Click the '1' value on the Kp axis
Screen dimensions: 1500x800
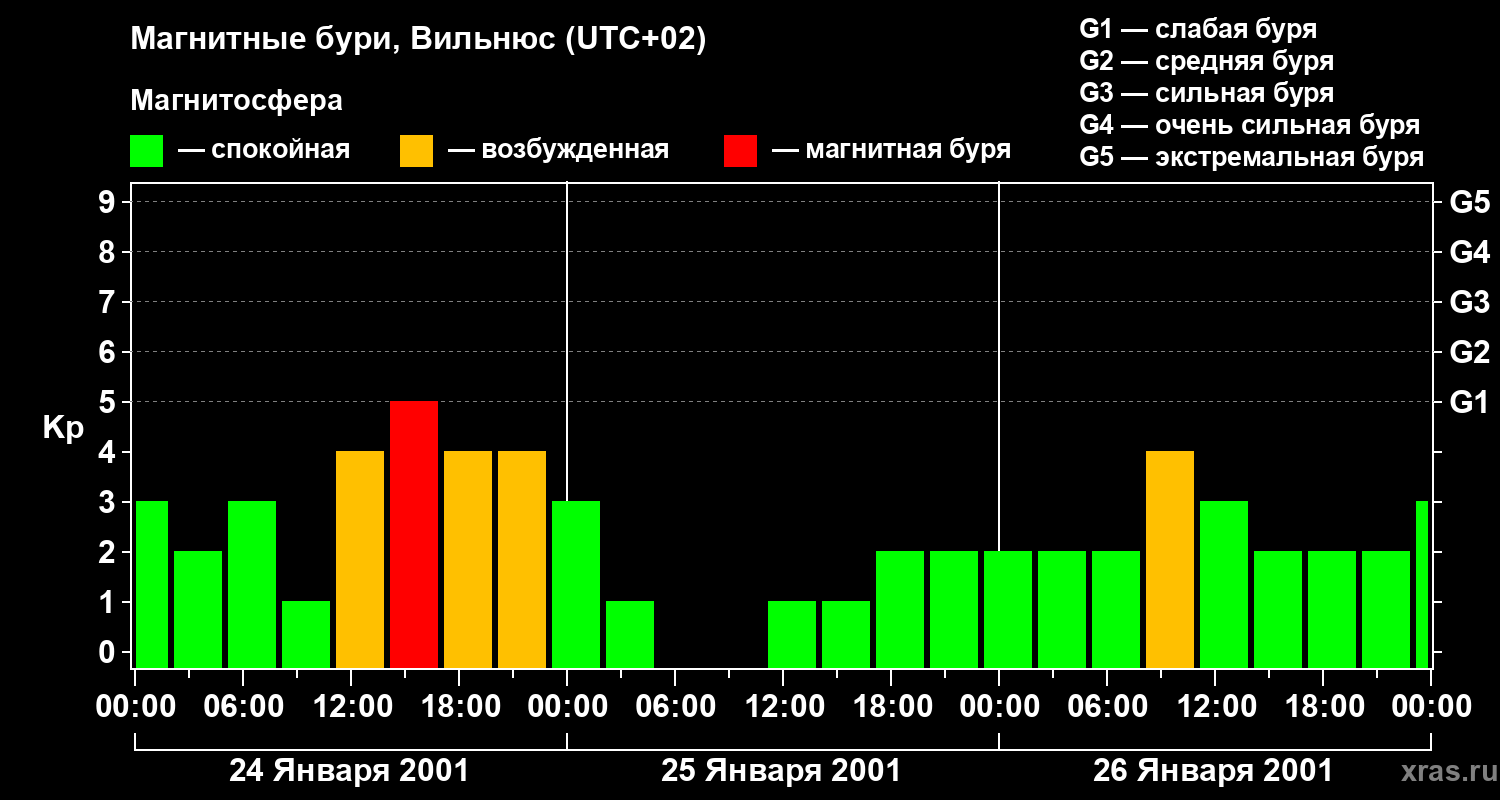[x=109, y=602]
